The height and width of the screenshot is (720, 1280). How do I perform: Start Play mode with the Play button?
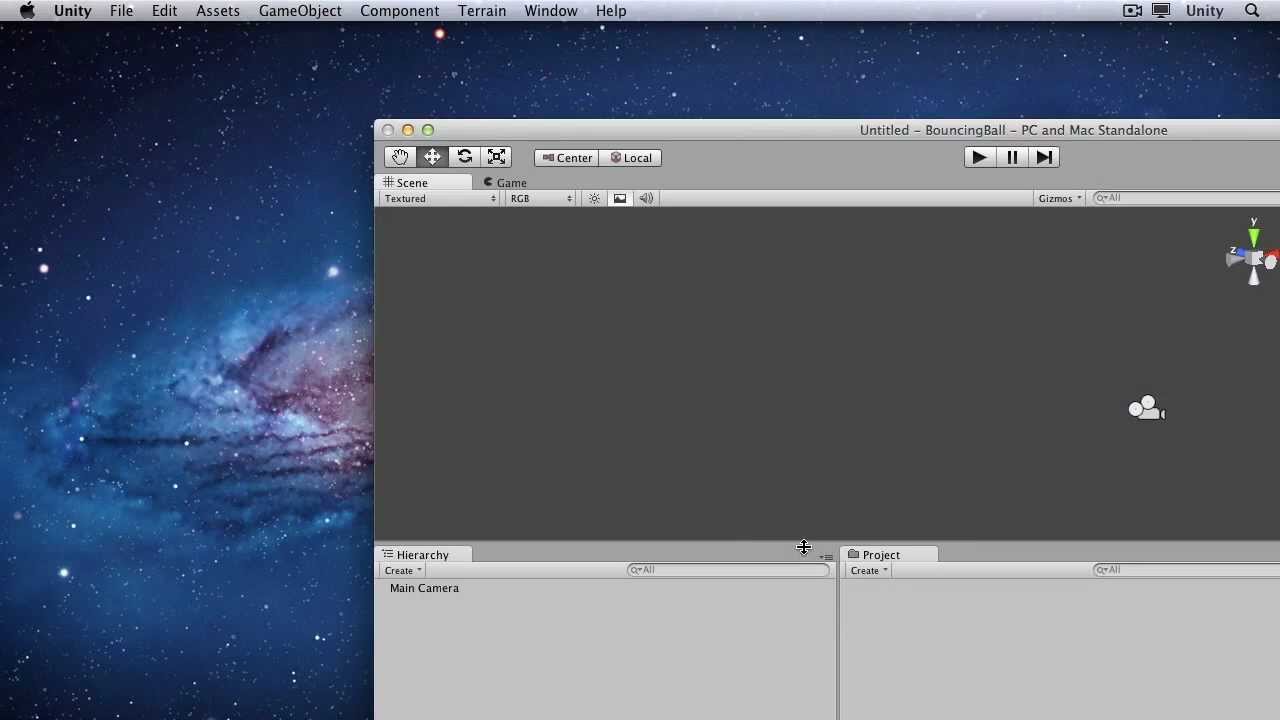[x=980, y=157]
